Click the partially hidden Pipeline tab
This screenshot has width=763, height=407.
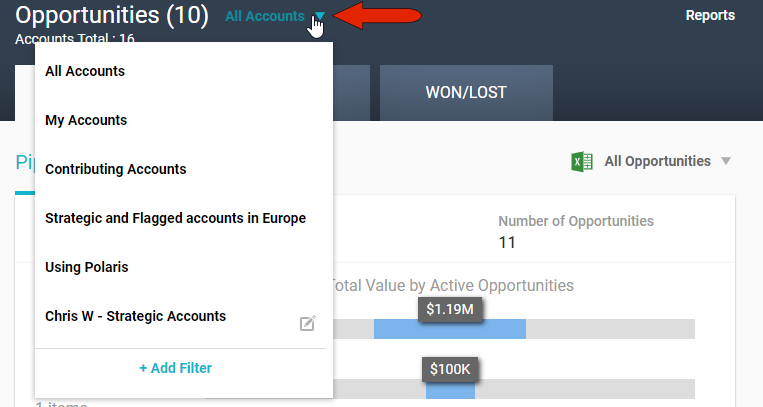click(x=24, y=163)
